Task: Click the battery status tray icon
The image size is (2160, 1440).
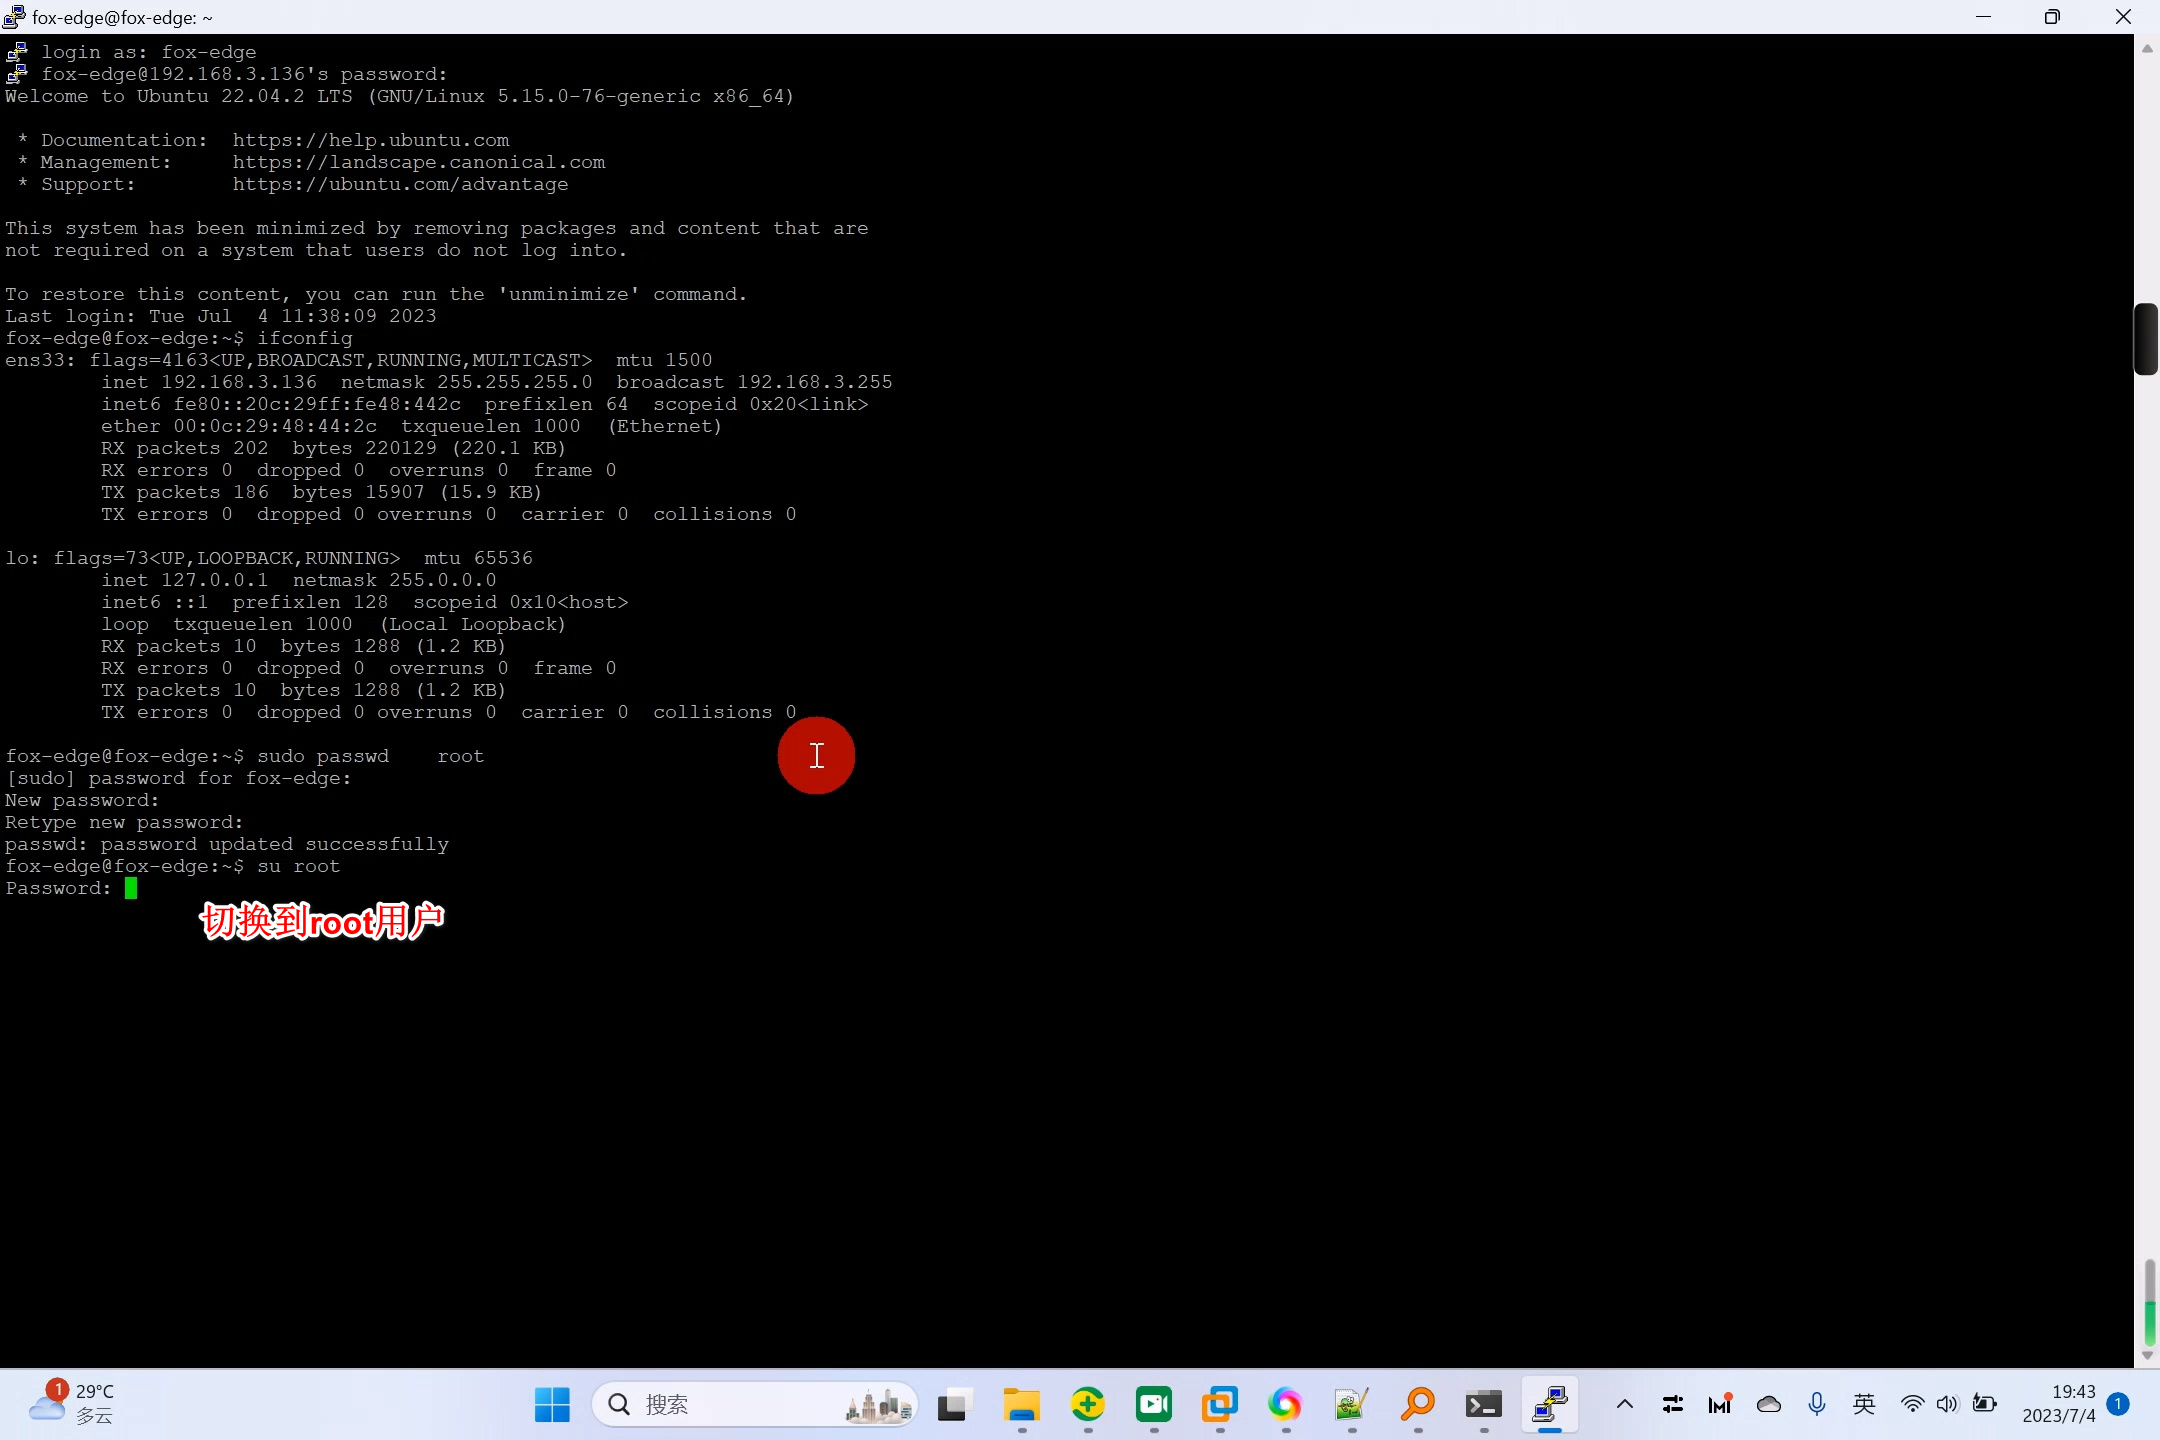Action: click(1984, 1404)
